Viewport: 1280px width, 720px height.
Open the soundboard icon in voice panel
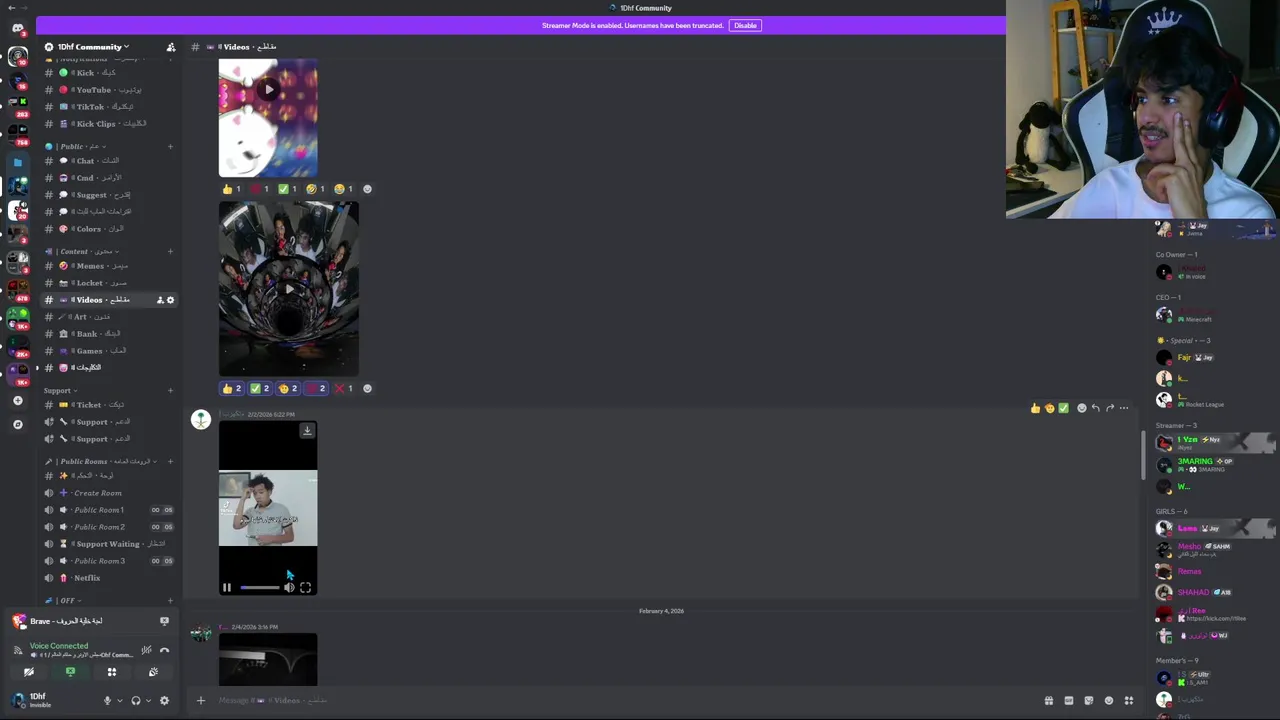pos(153,672)
